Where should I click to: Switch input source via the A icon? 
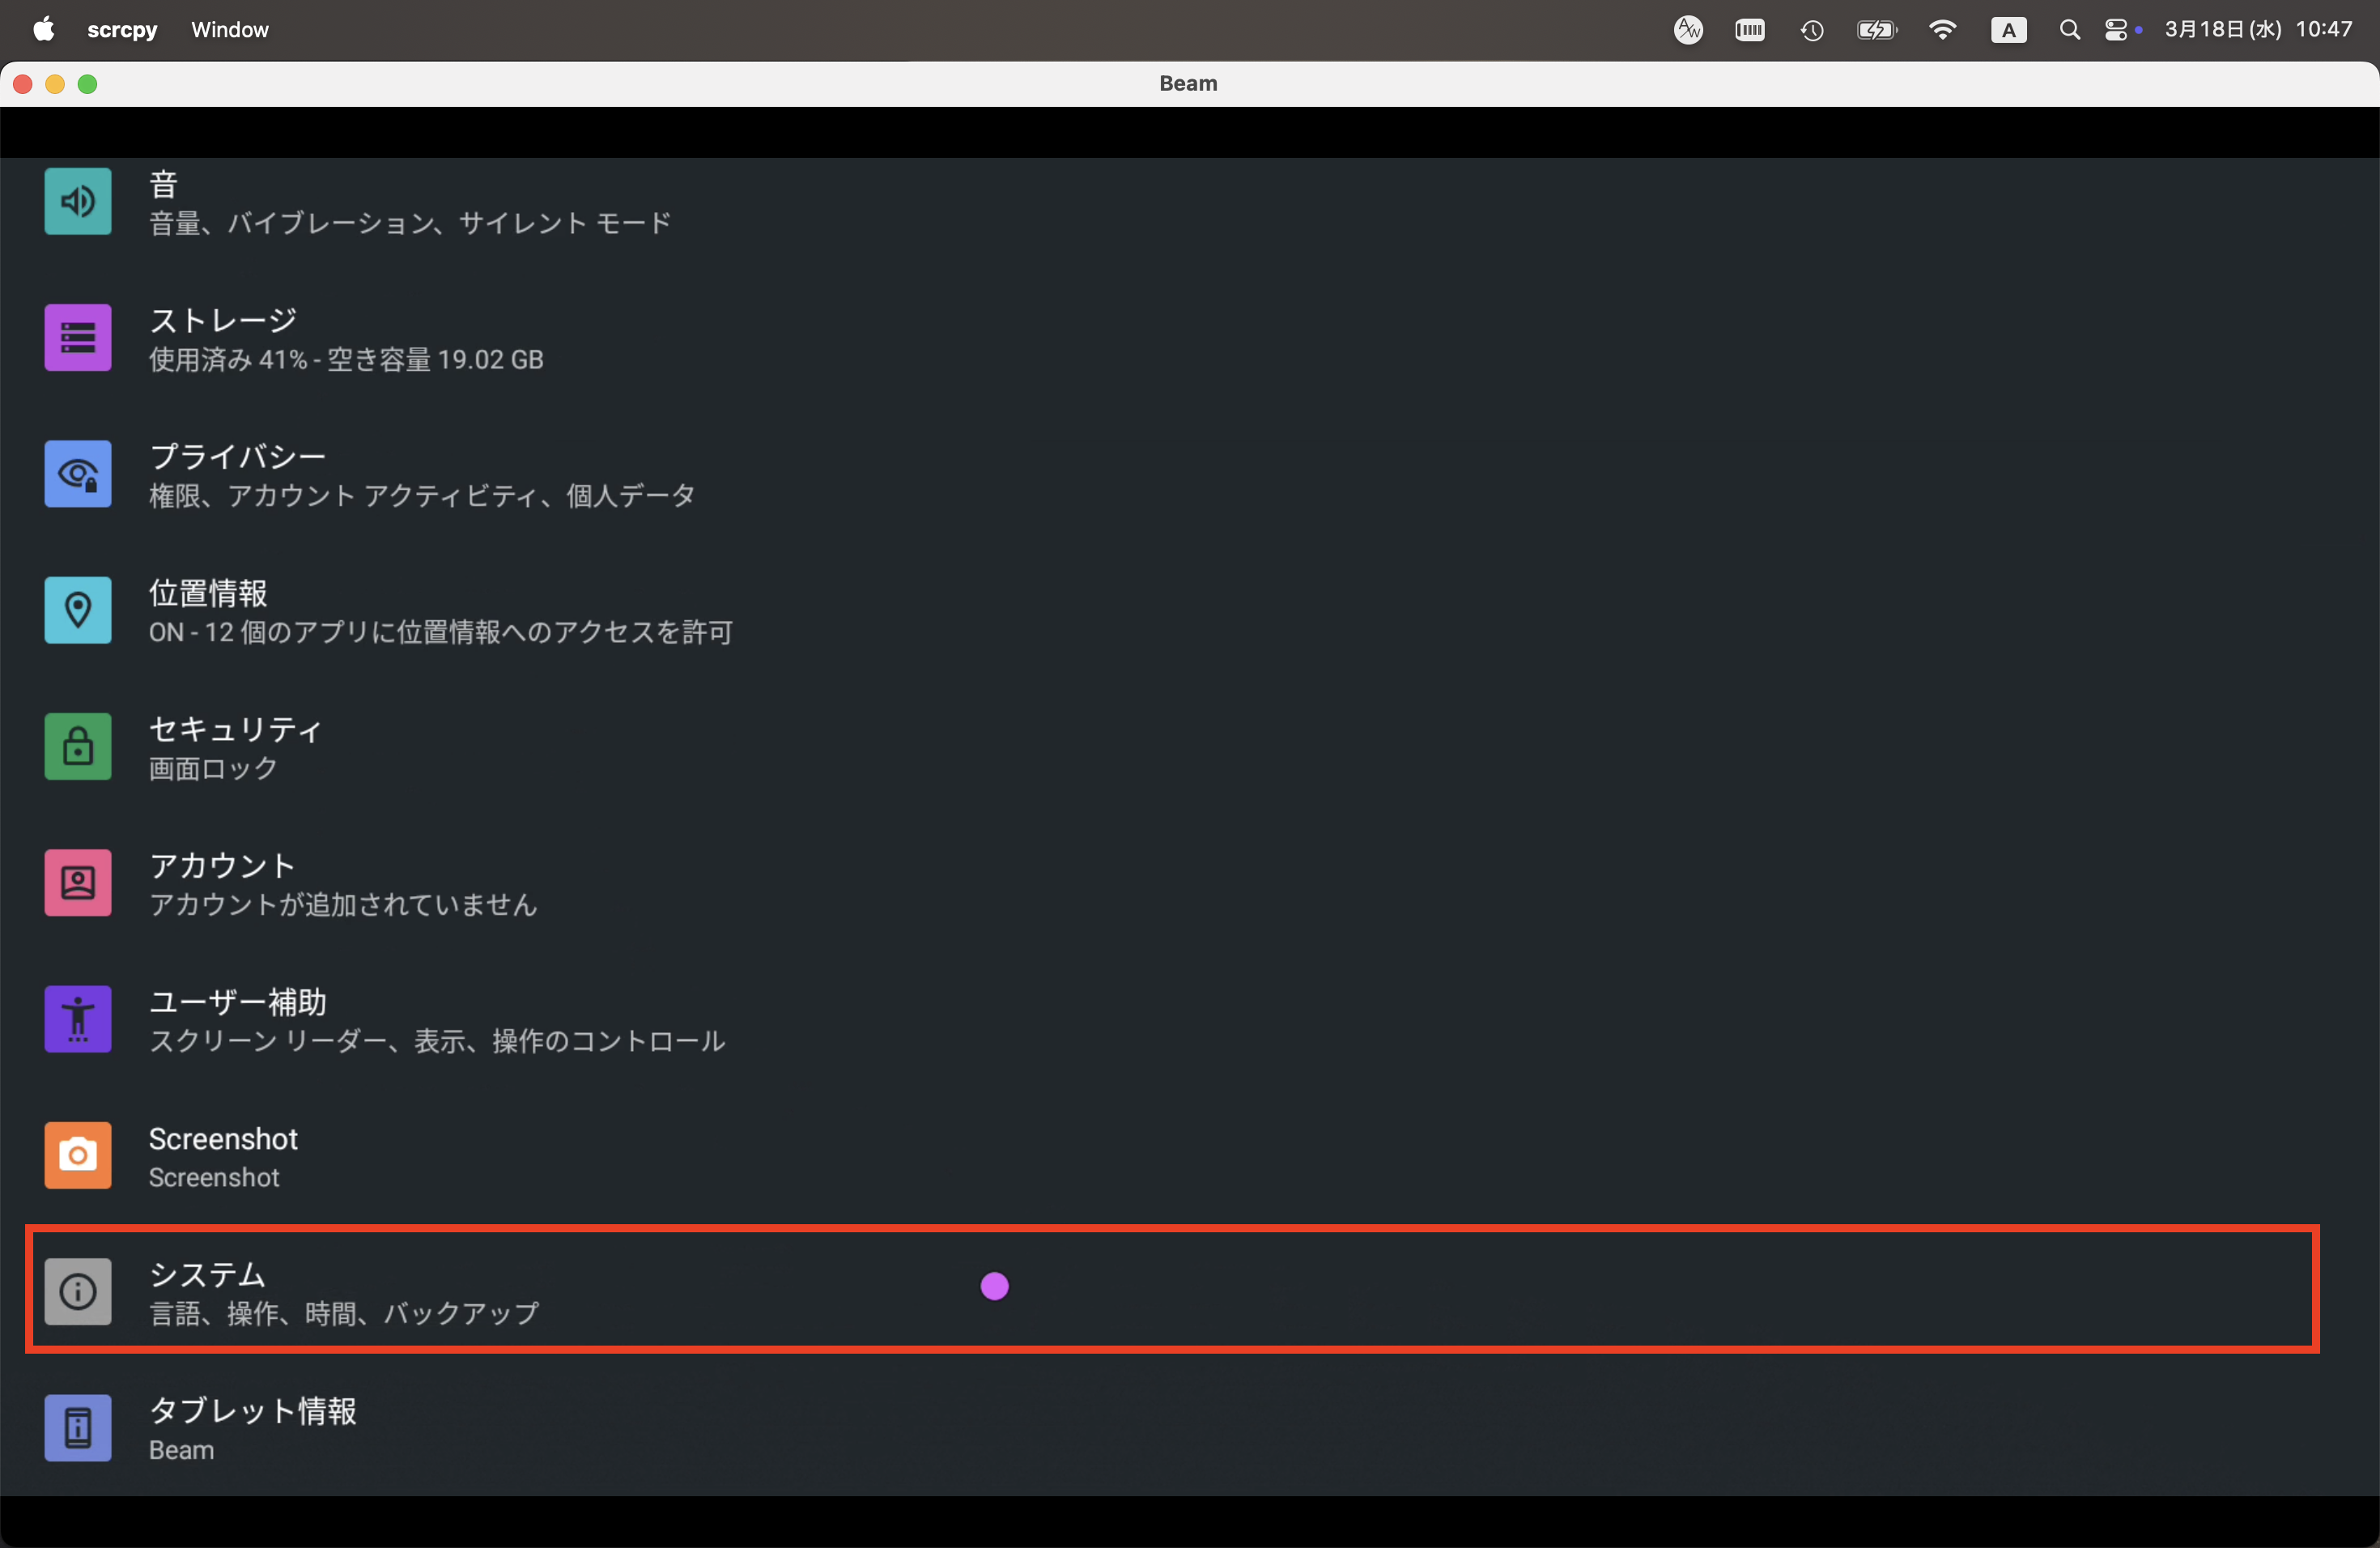(x=2008, y=30)
